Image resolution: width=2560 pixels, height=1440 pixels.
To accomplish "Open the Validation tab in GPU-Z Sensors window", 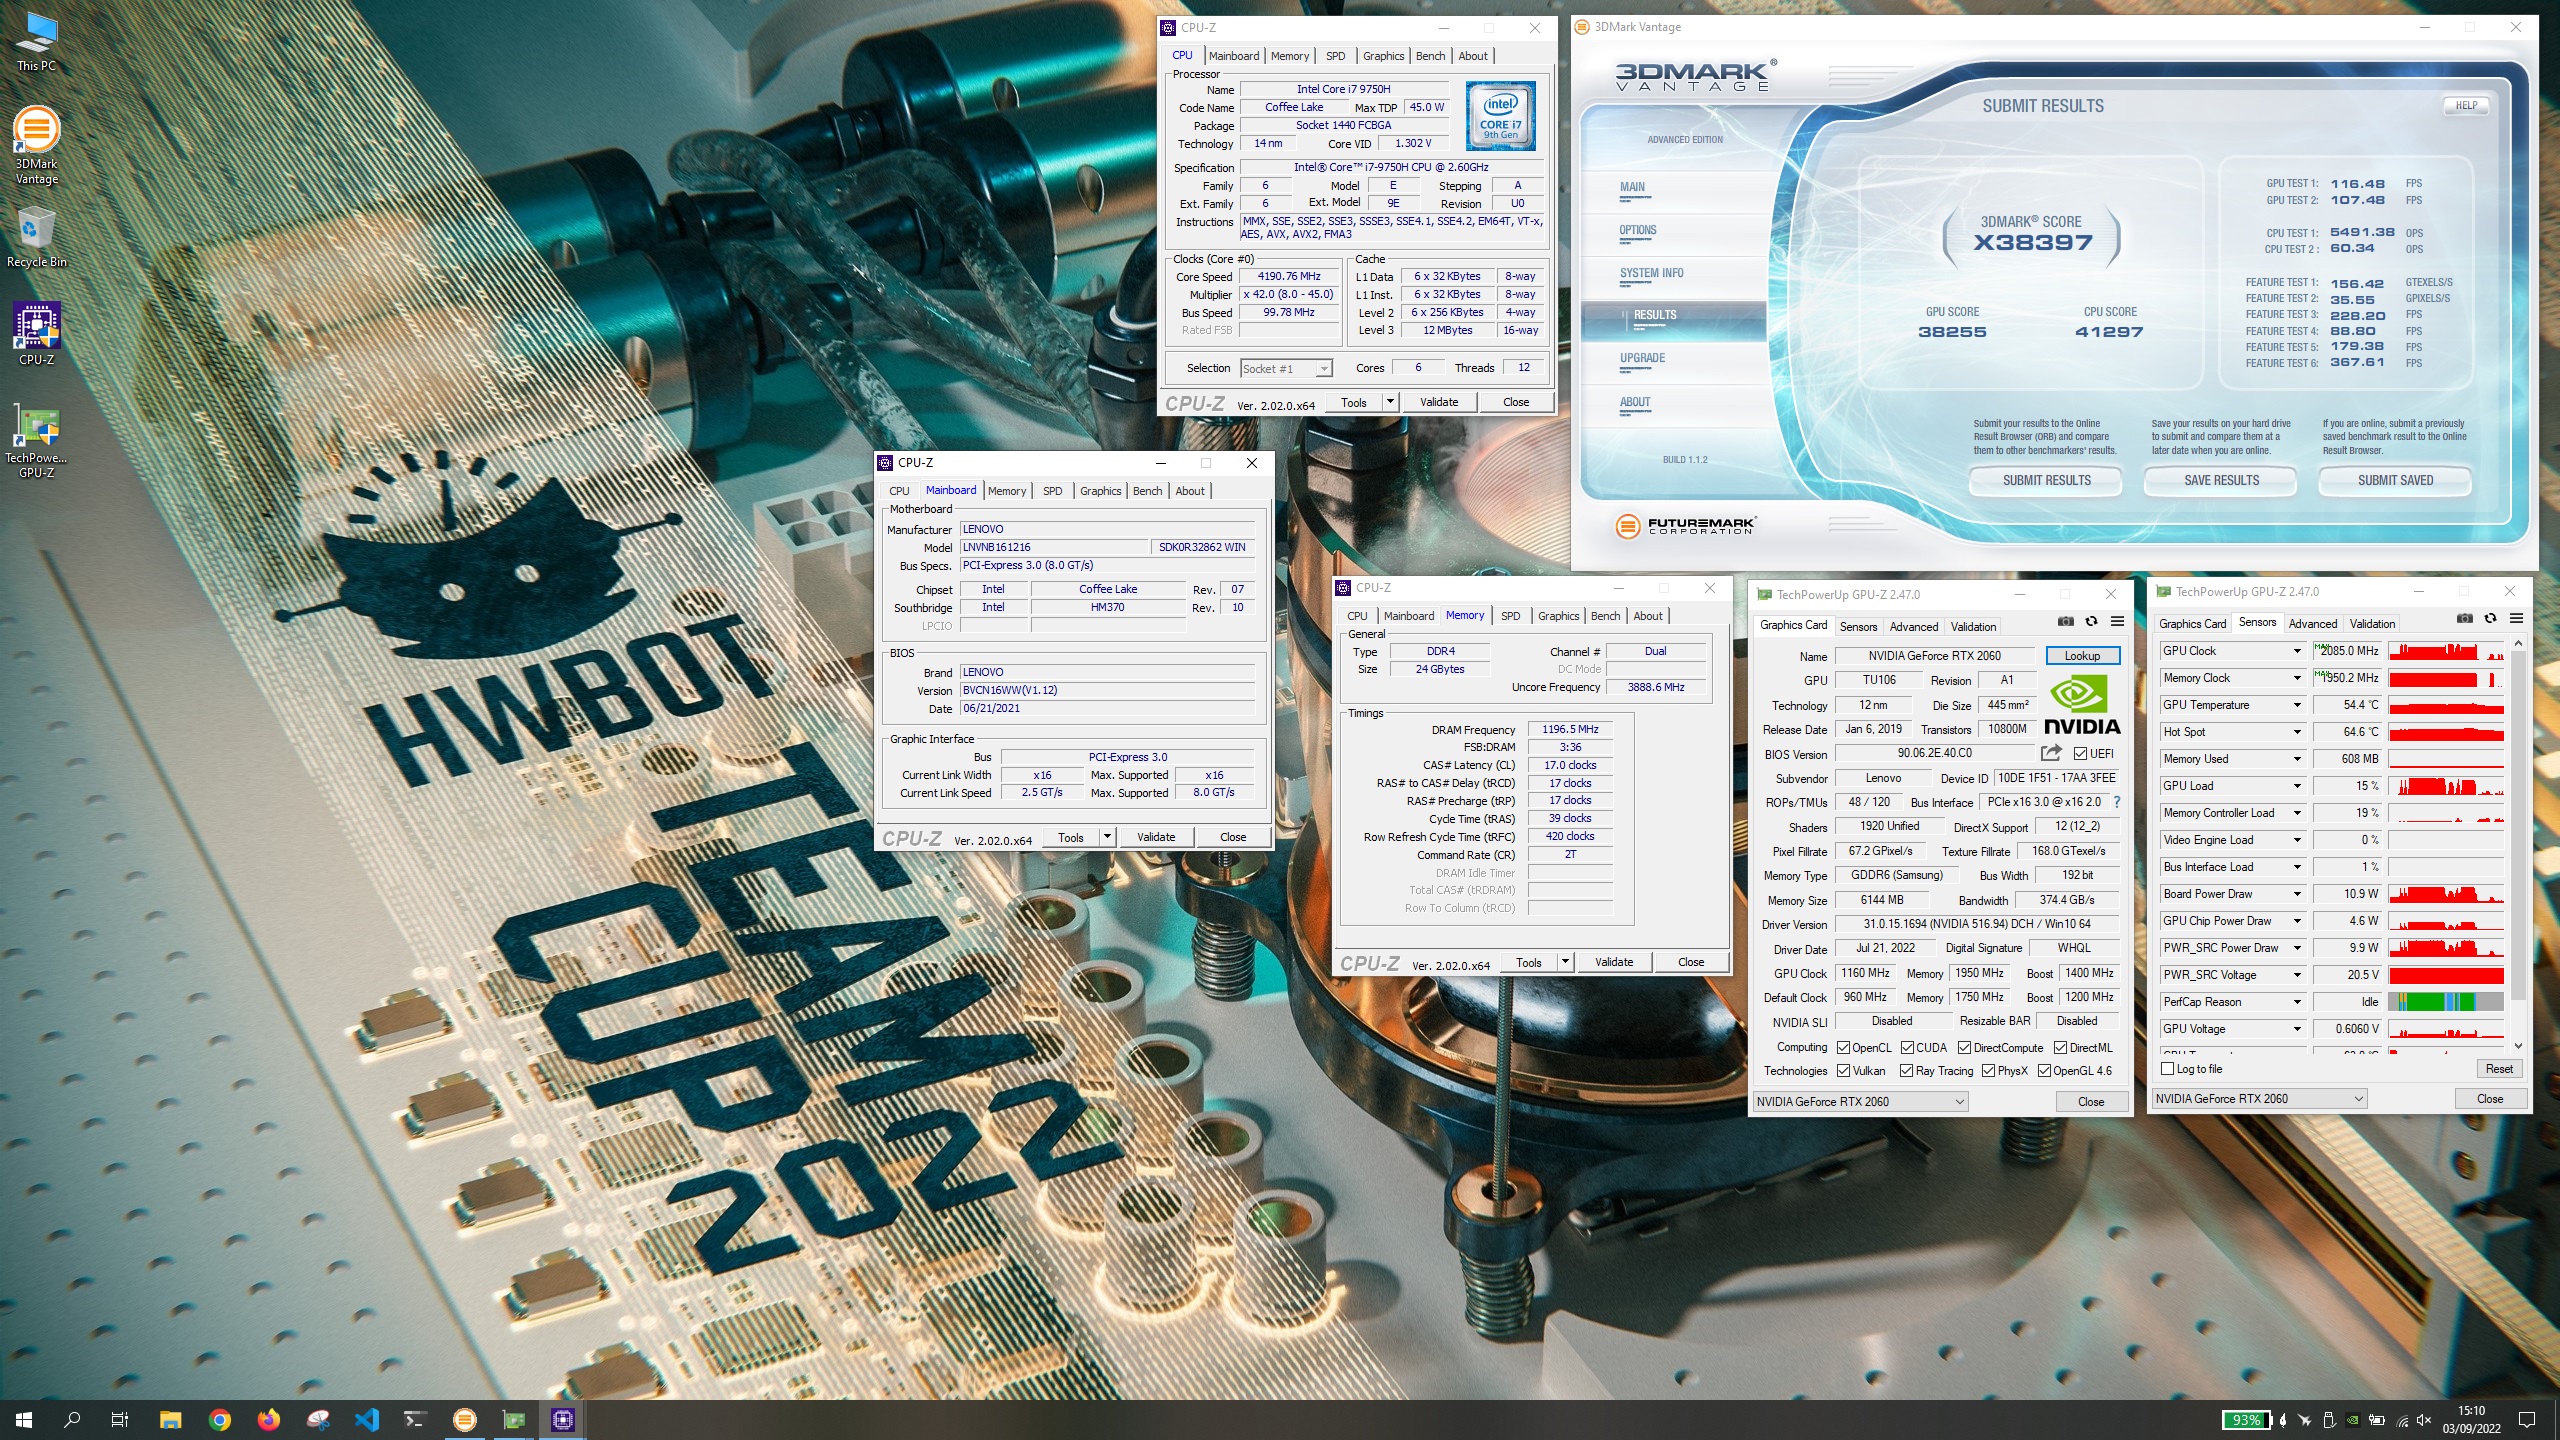I will [x=2372, y=624].
